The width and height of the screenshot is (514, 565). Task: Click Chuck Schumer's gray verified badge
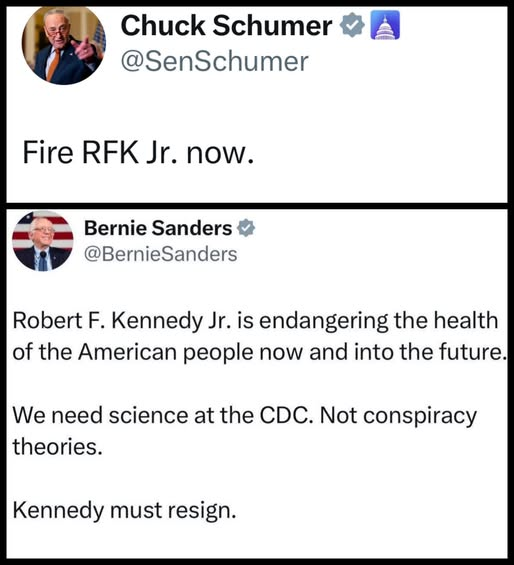[x=353, y=25]
